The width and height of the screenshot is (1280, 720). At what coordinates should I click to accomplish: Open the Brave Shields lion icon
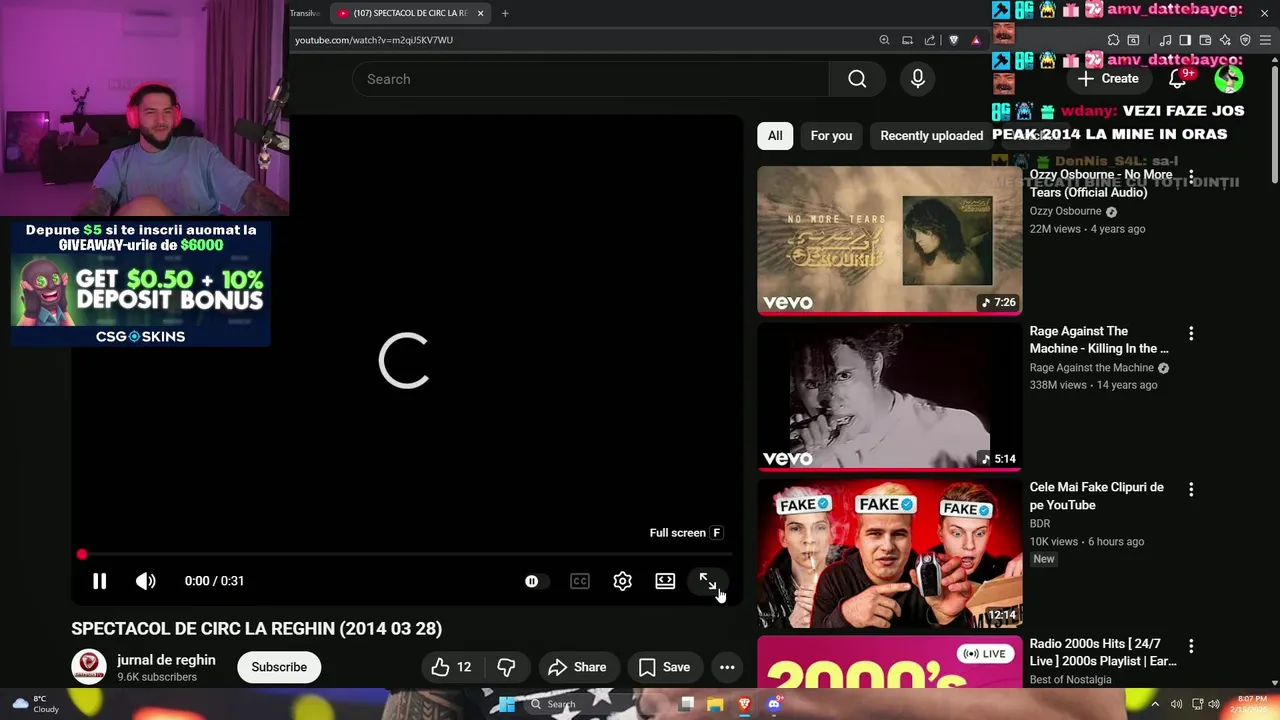(953, 40)
